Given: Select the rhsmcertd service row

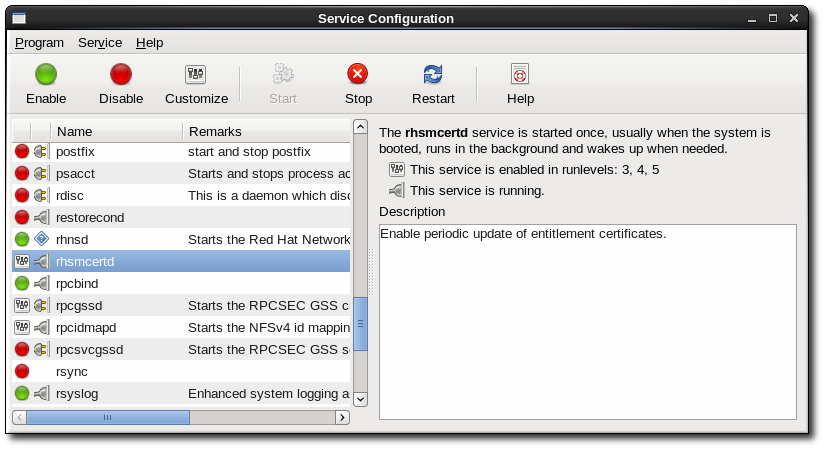Looking at the screenshot, I should click(181, 261).
